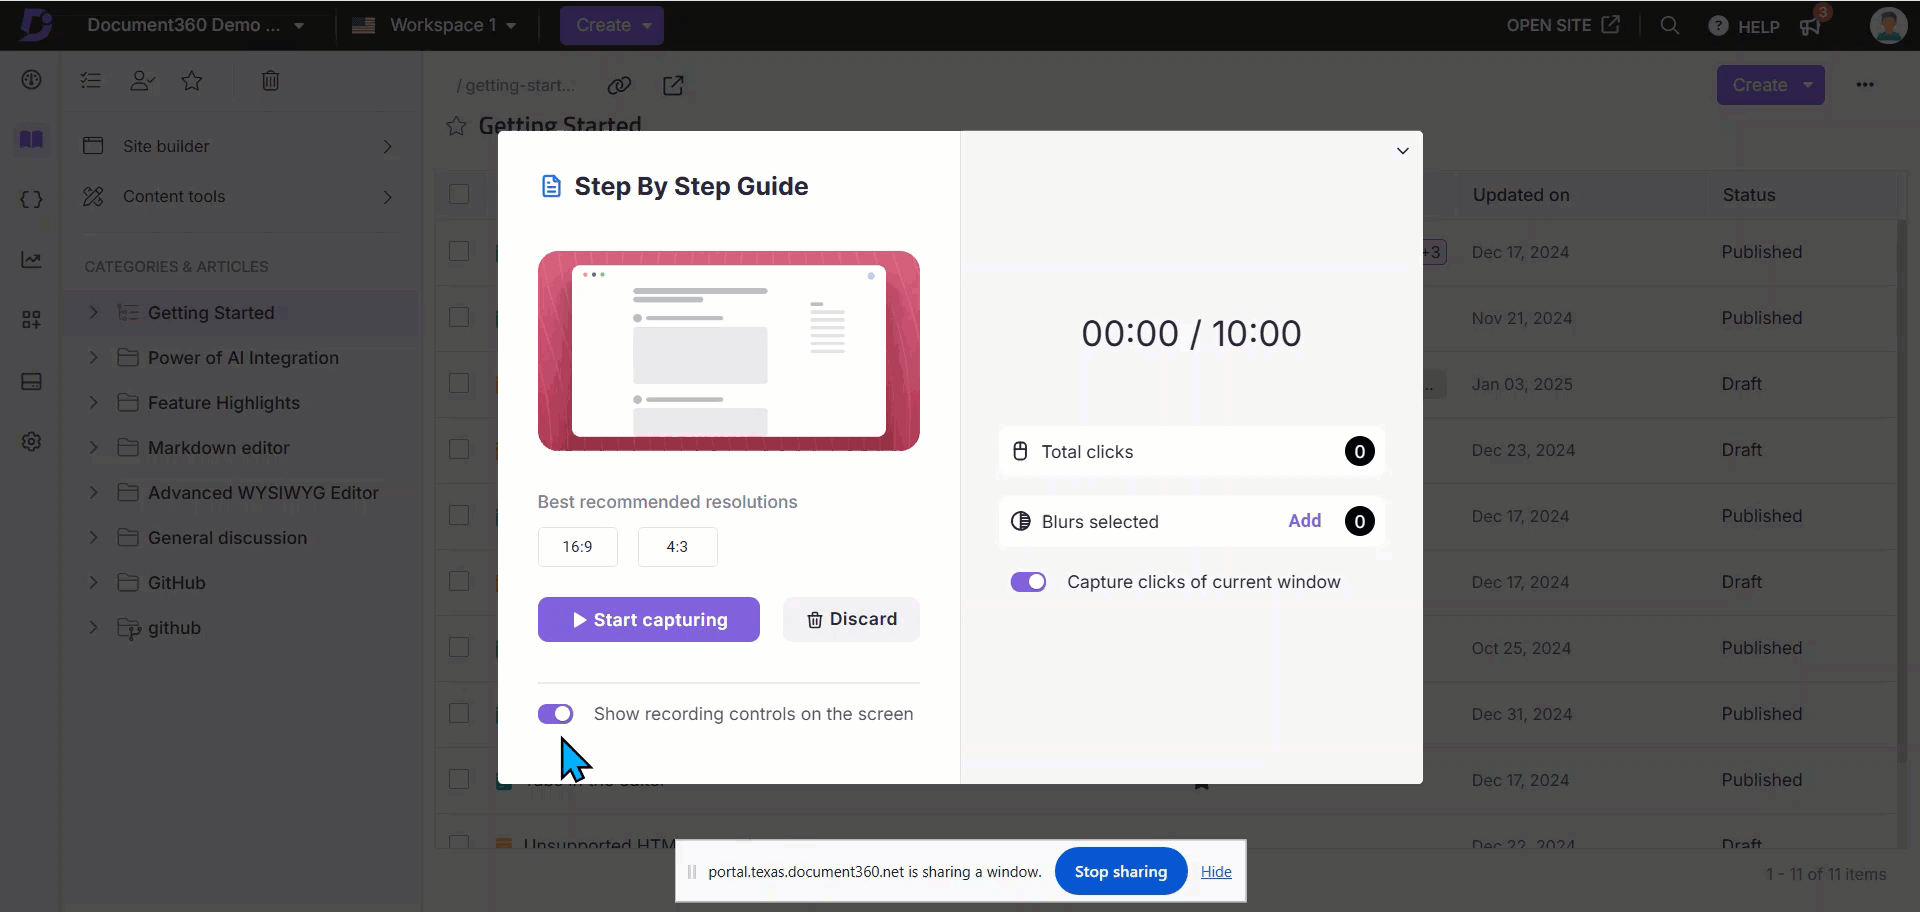Open the Recycle bin trash icon
Image resolution: width=1920 pixels, height=912 pixels.
(270, 81)
